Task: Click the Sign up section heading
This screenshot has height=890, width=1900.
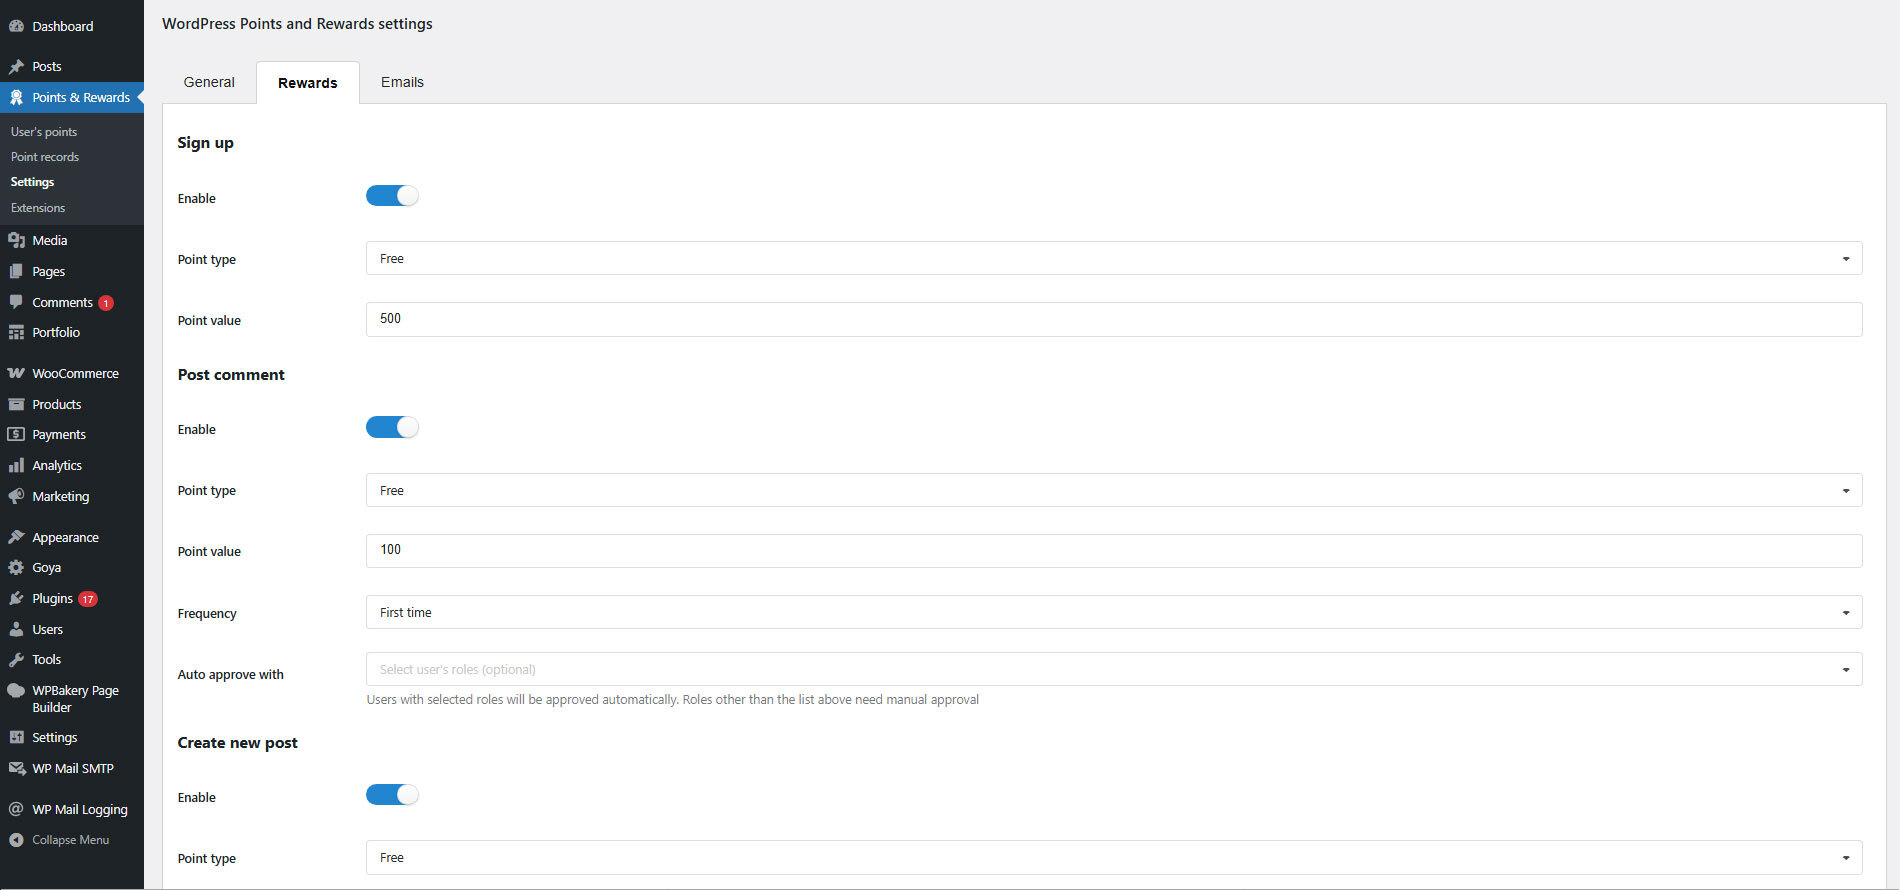Action: 205,143
